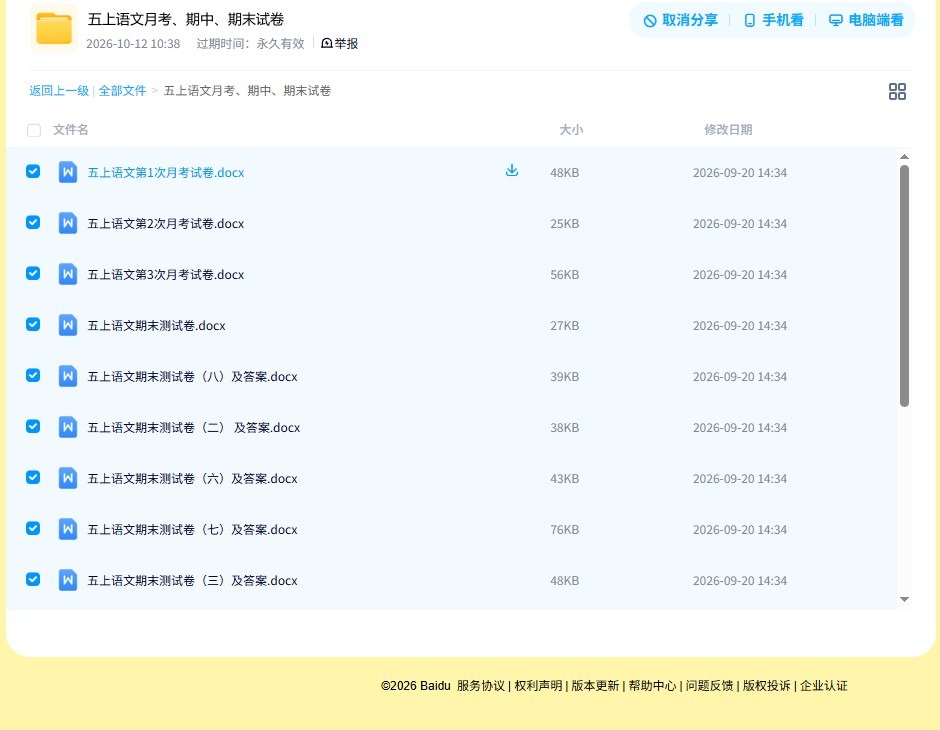Click Word icon of 期末测试卷（八）及答案.docx
The width and height of the screenshot is (940, 730).
(x=68, y=376)
